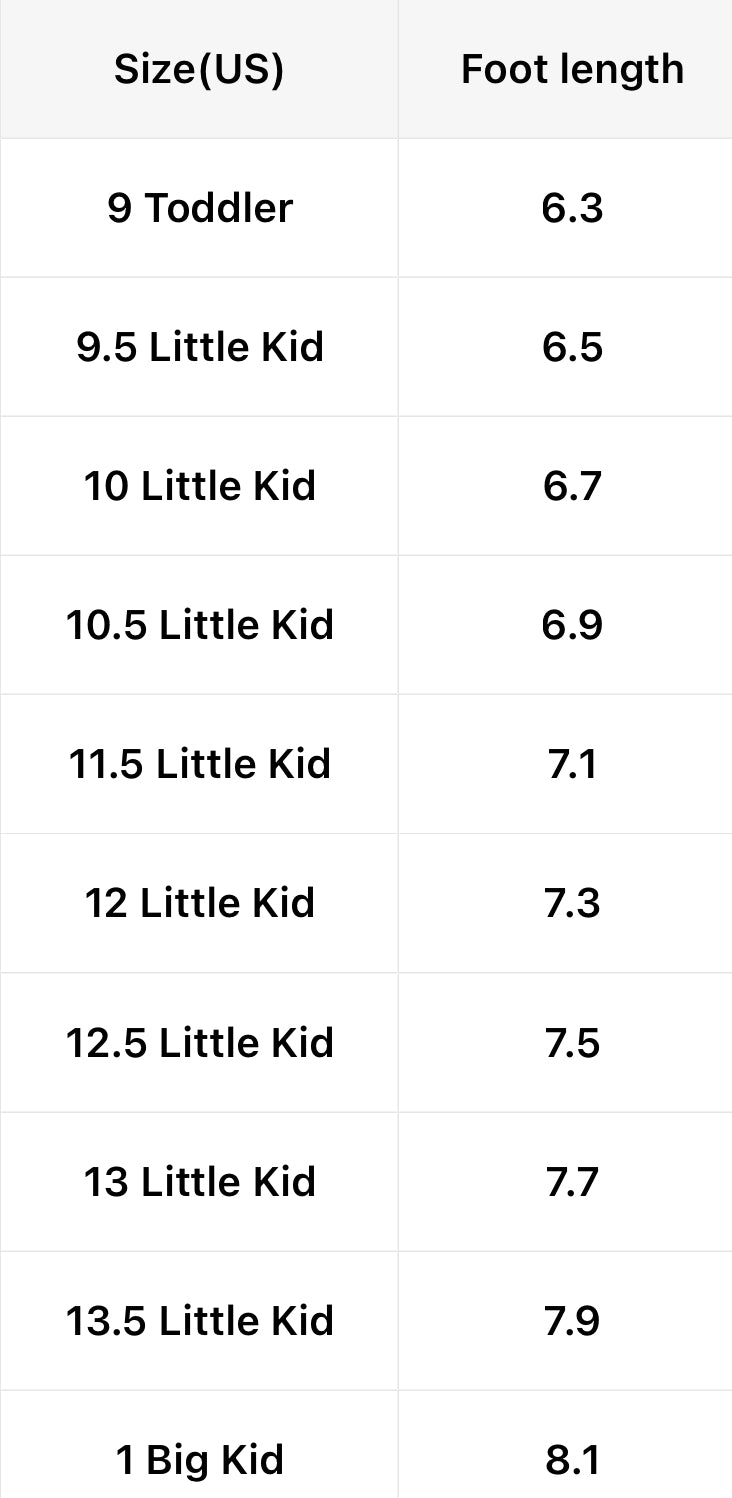Select the 6.7 foot length value
This screenshot has width=732, height=1498.
click(x=572, y=486)
